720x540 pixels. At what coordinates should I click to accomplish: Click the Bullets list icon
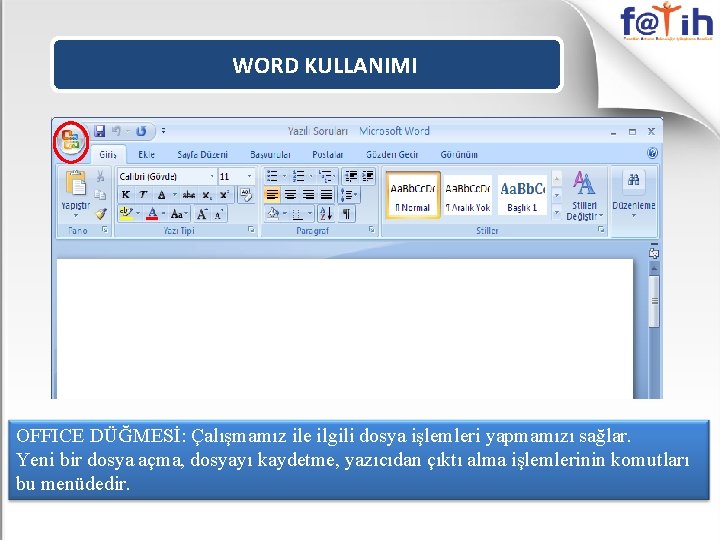(273, 176)
